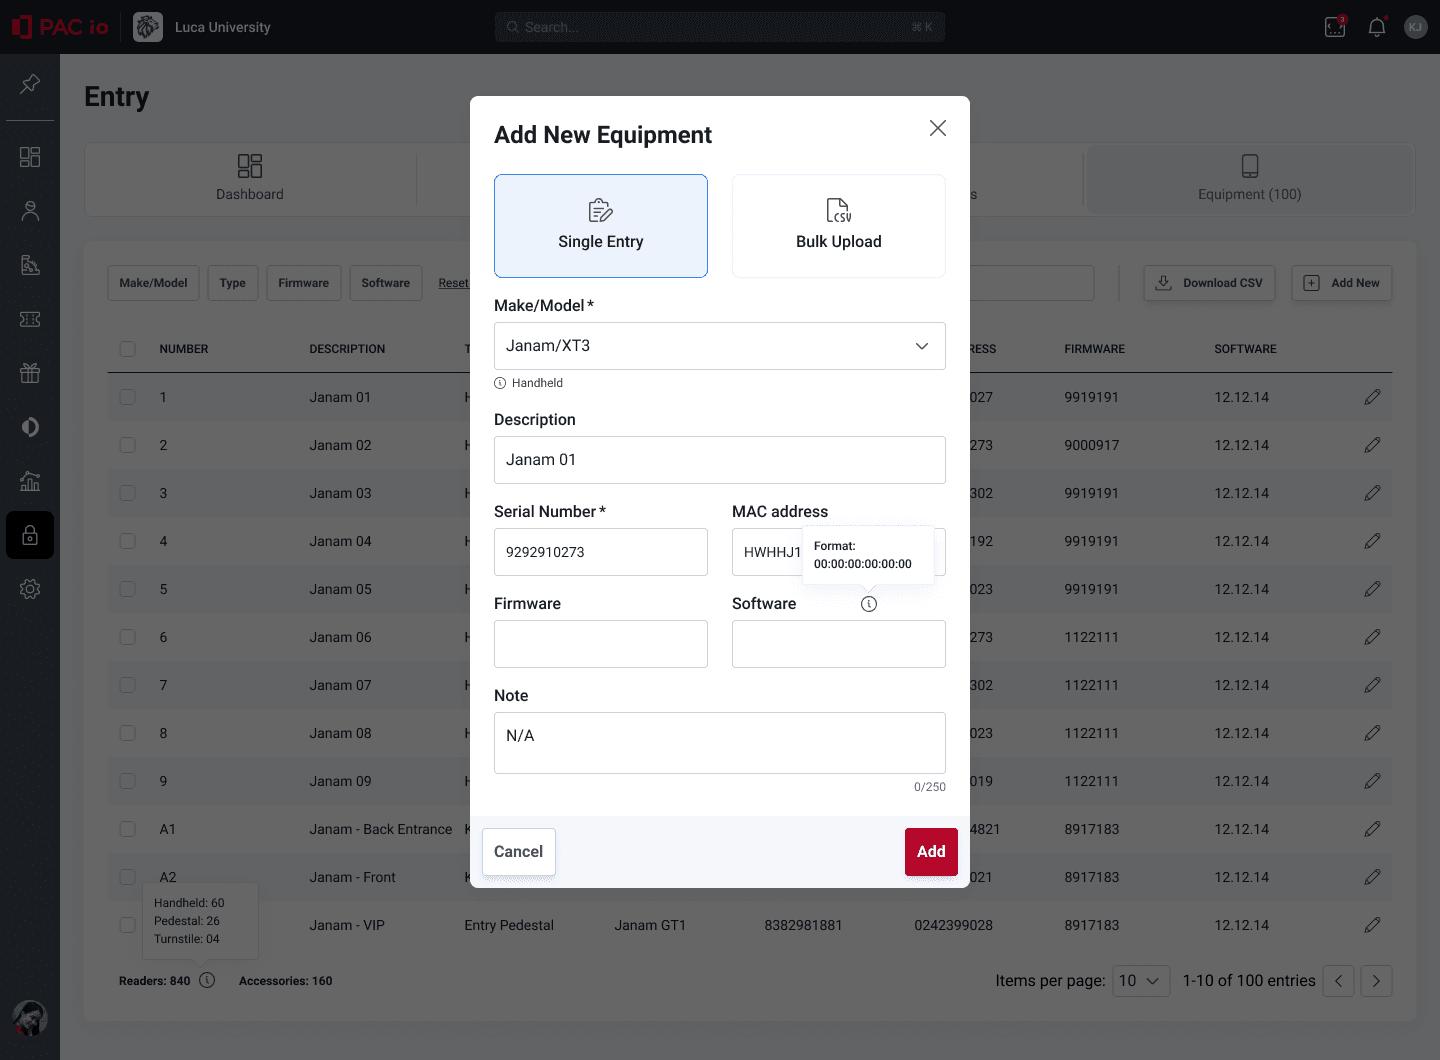Switch to the Equipment (100) tab
Image resolution: width=1440 pixels, height=1060 pixels.
(x=1250, y=179)
